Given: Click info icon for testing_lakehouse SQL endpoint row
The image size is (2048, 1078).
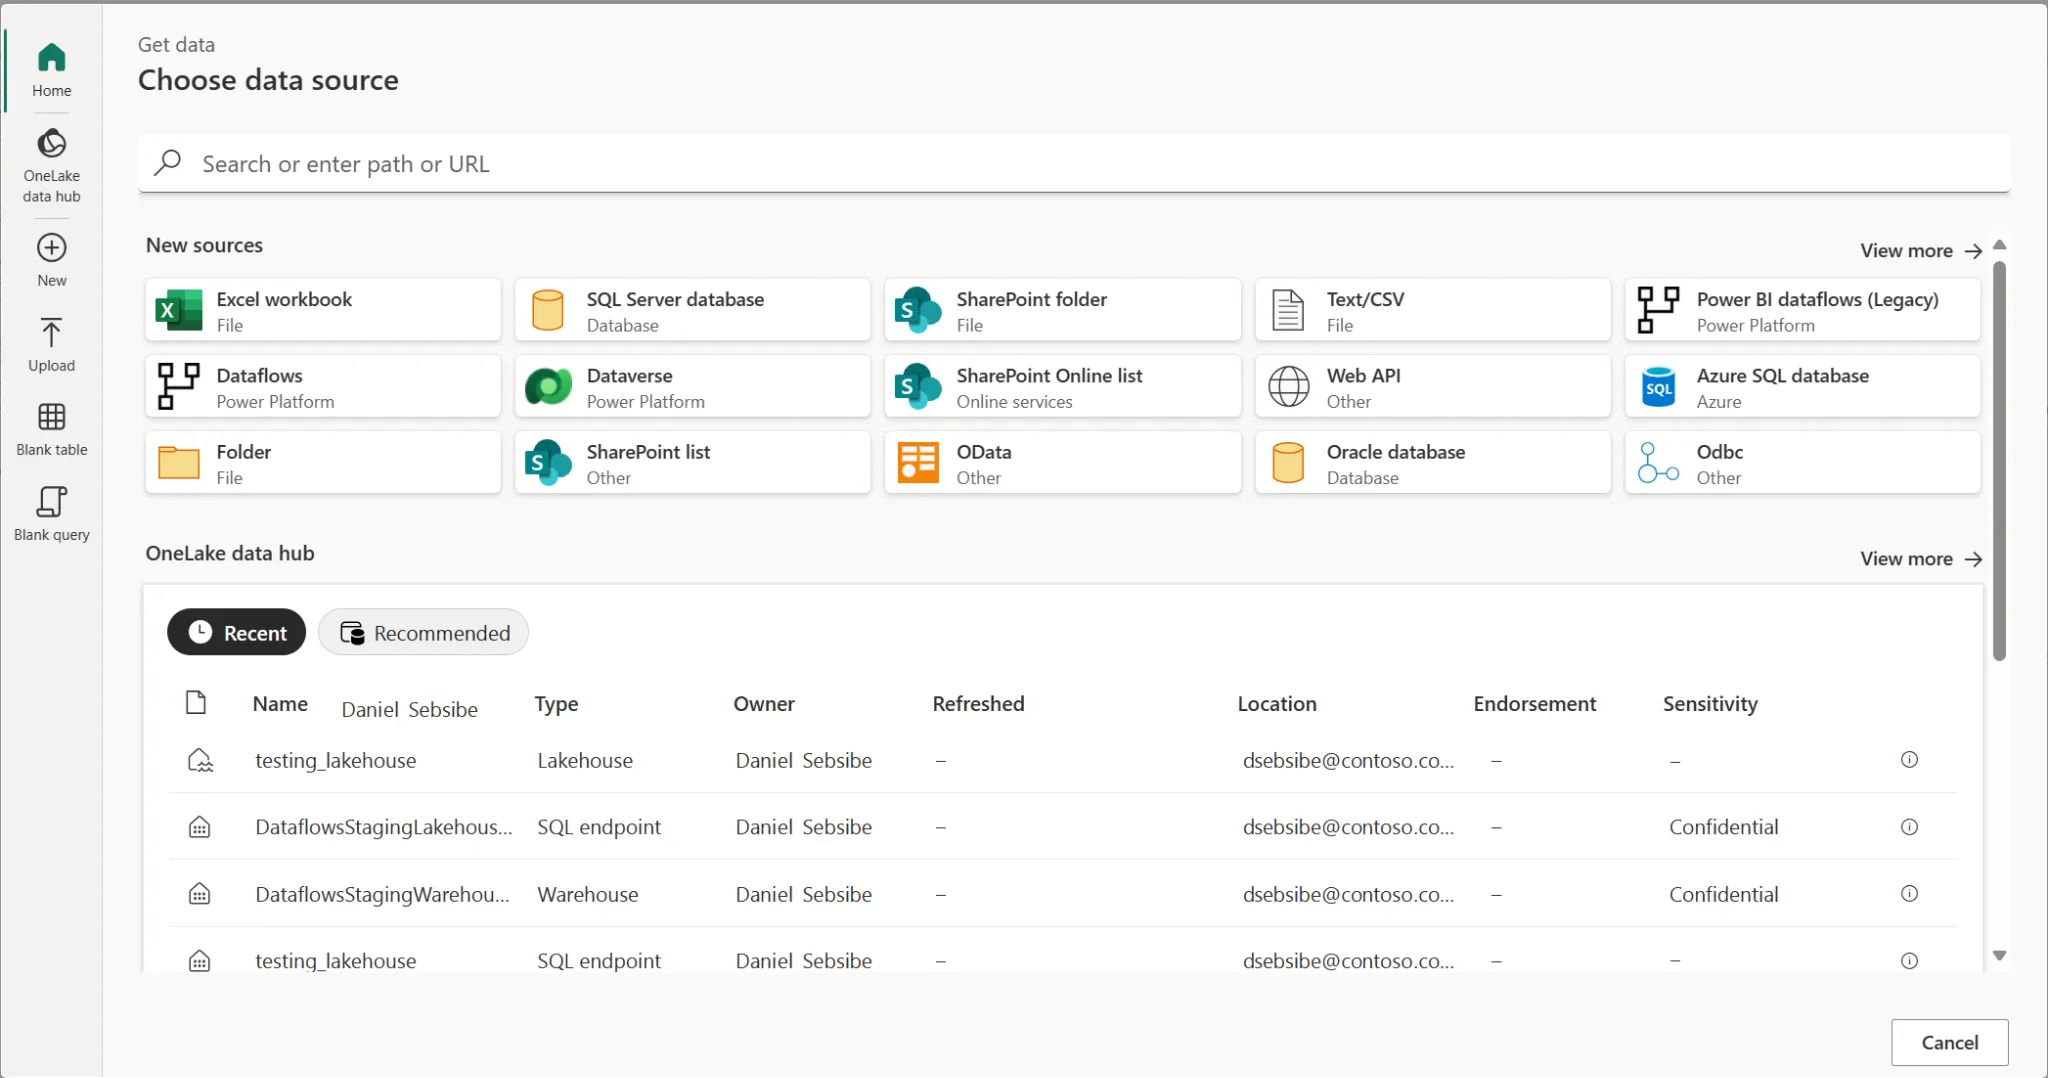Looking at the screenshot, I should coord(1909,961).
